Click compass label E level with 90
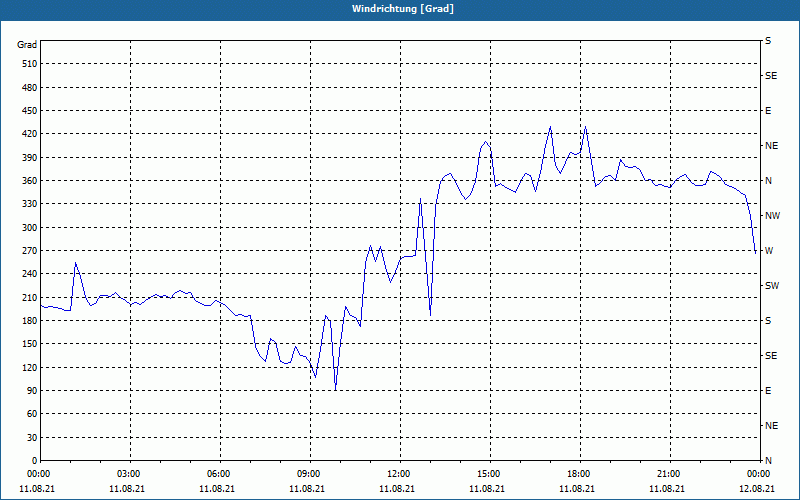This screenshot has height=500, width=800. (x=768, y=391)
